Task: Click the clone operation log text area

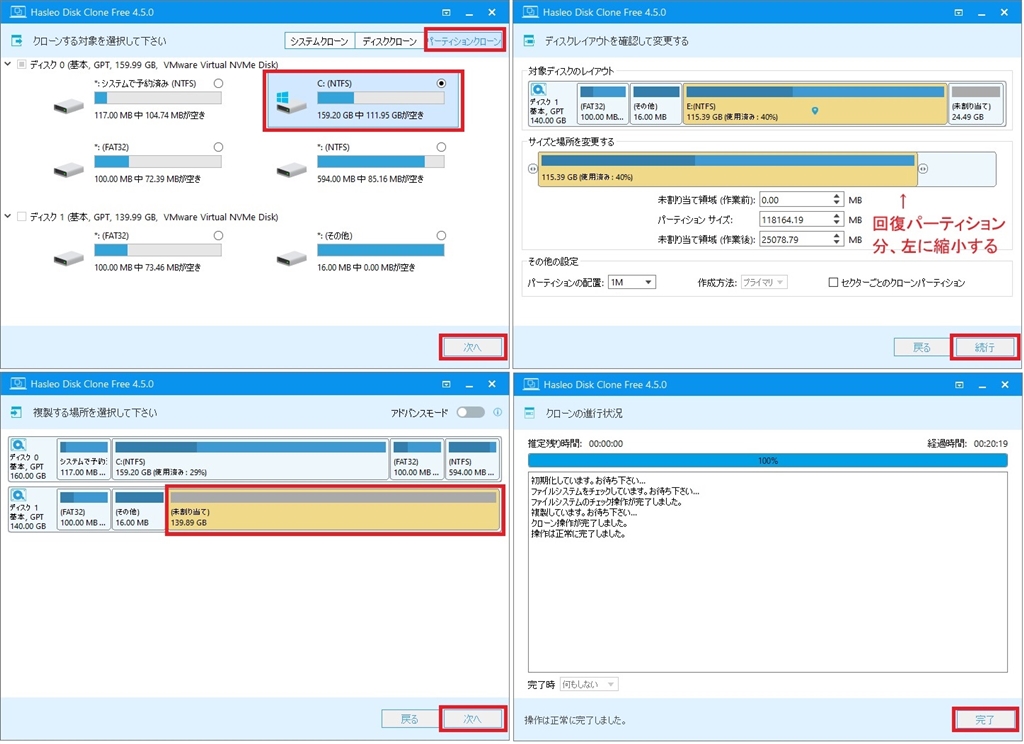Action: coord(767,572)
